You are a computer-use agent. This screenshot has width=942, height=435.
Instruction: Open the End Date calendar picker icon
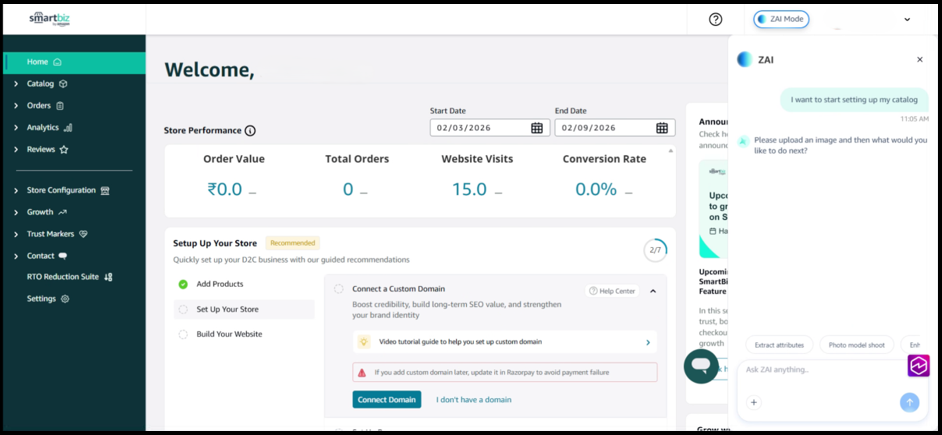pyautogui.click(x=662, y=128)
